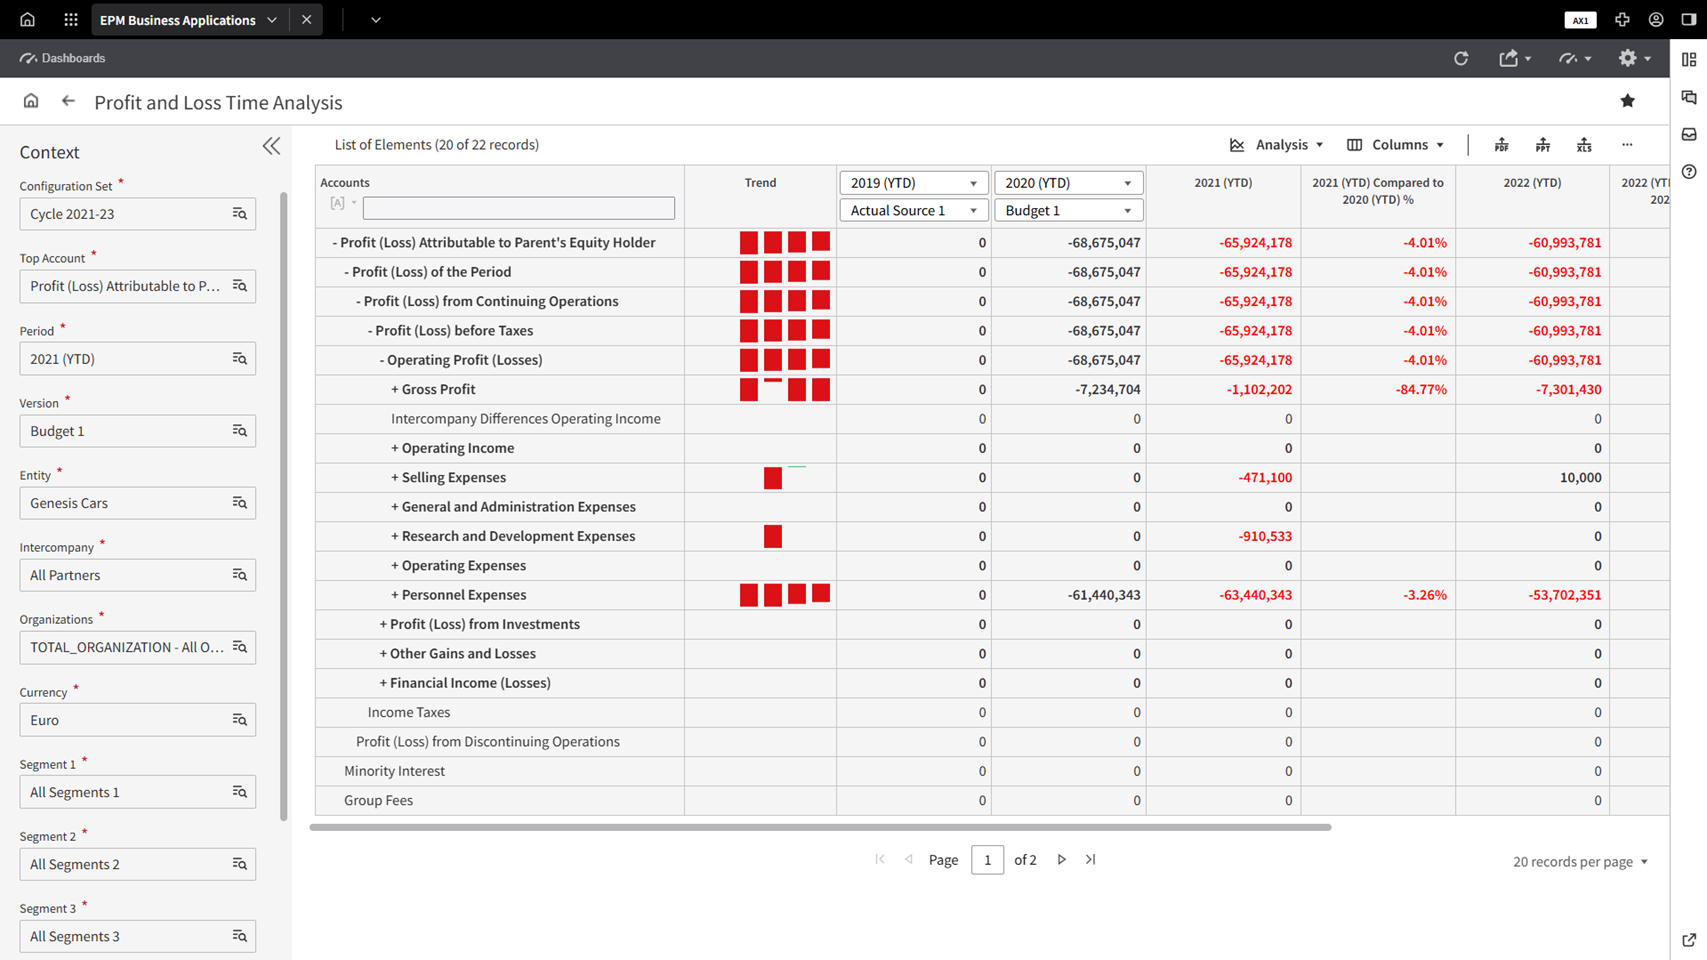Open lookup for Configuration Set field
This screenshot has width=1707, height=960.
pos(240,214)
